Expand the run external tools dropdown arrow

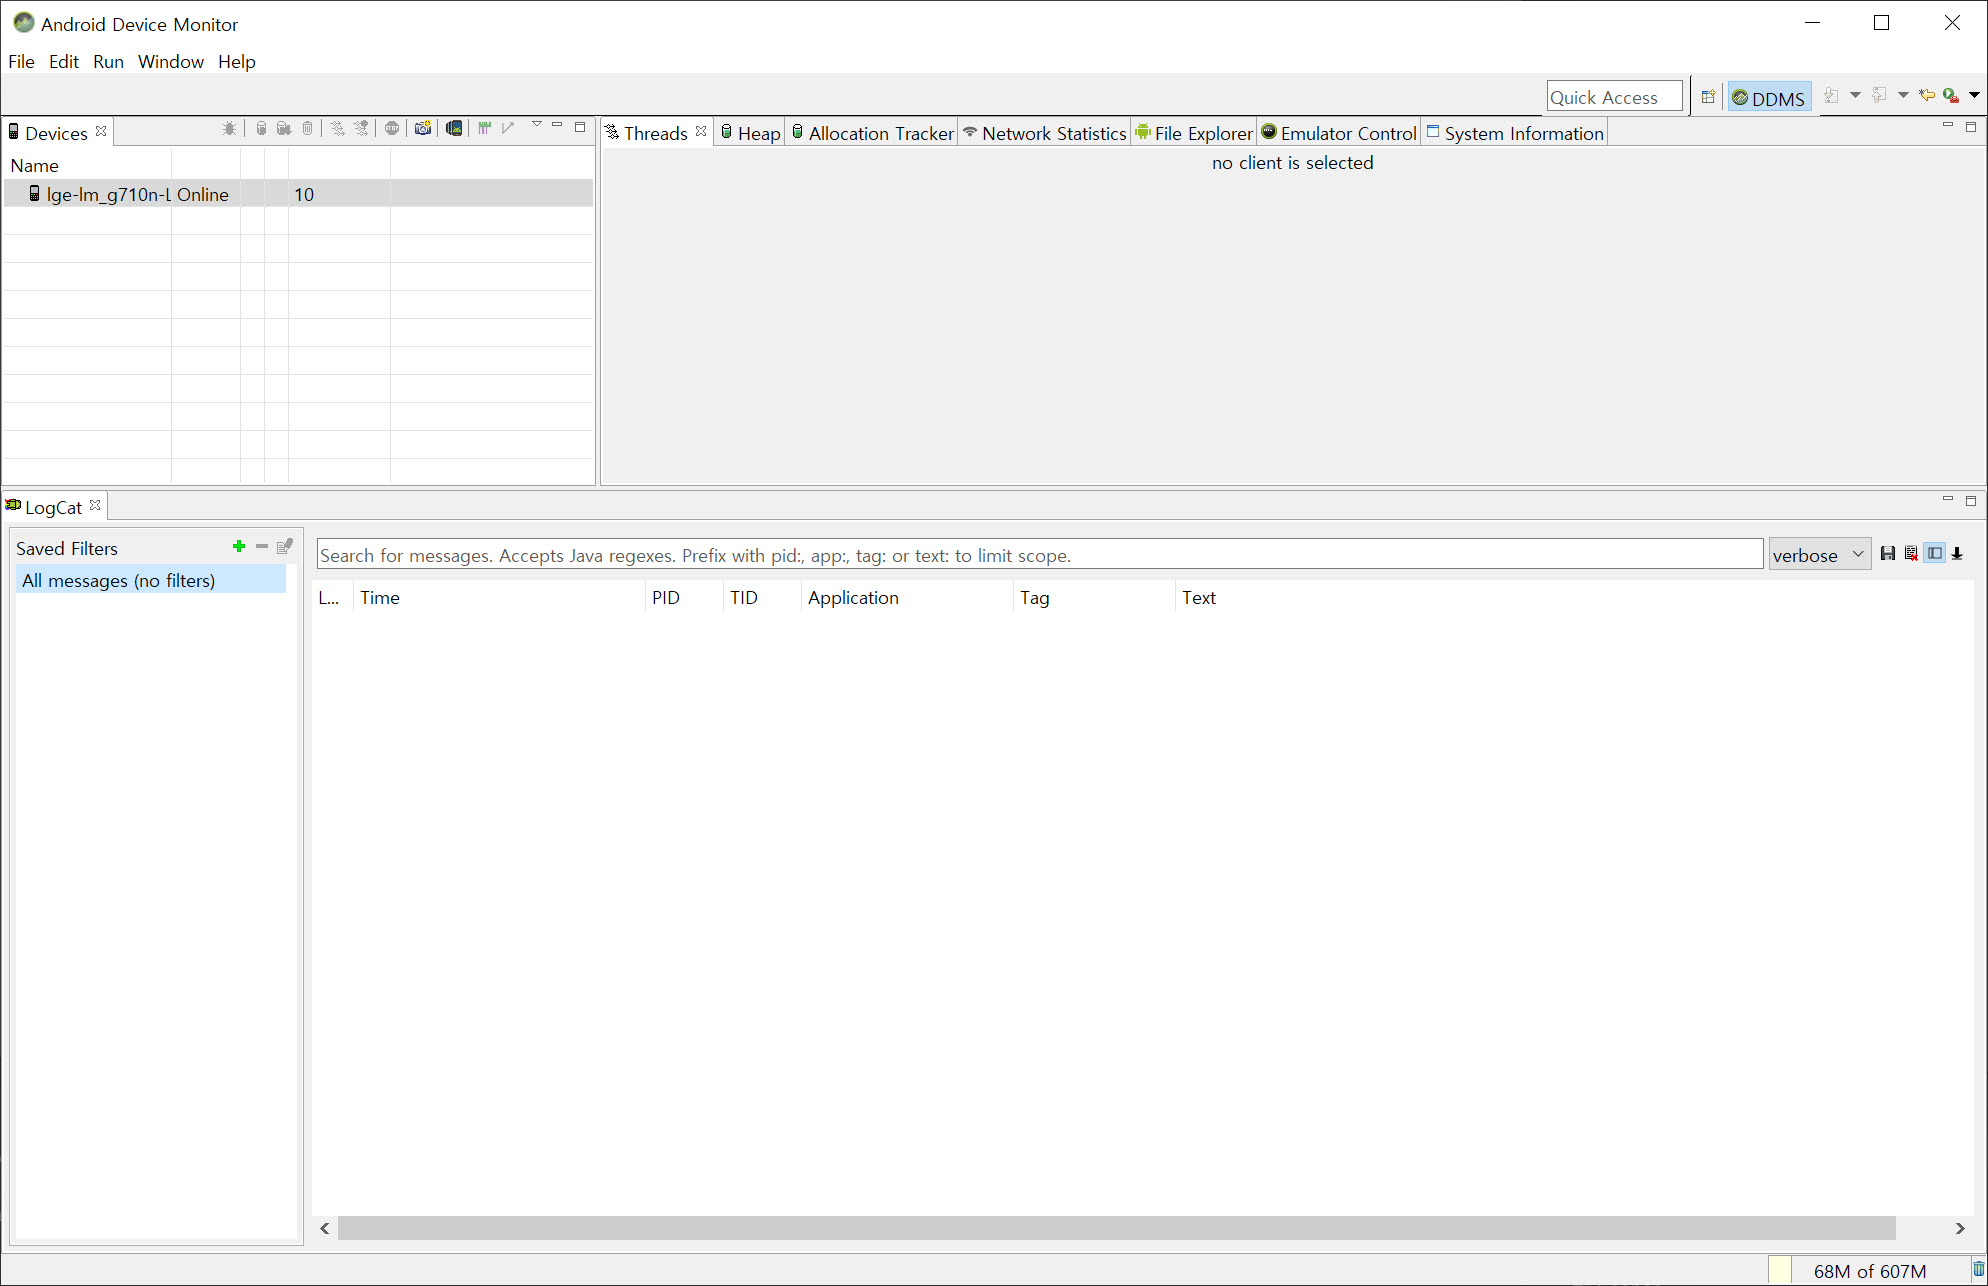point(1974,96)
